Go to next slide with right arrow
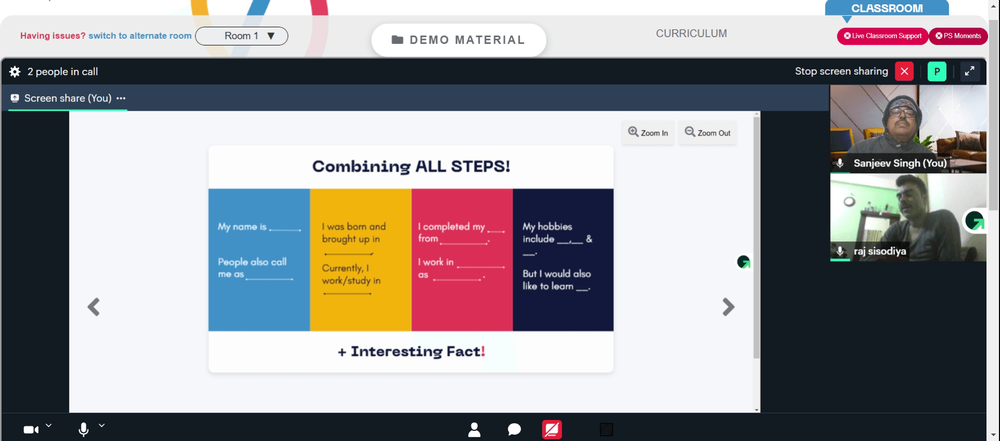 (x=728, y=307)
